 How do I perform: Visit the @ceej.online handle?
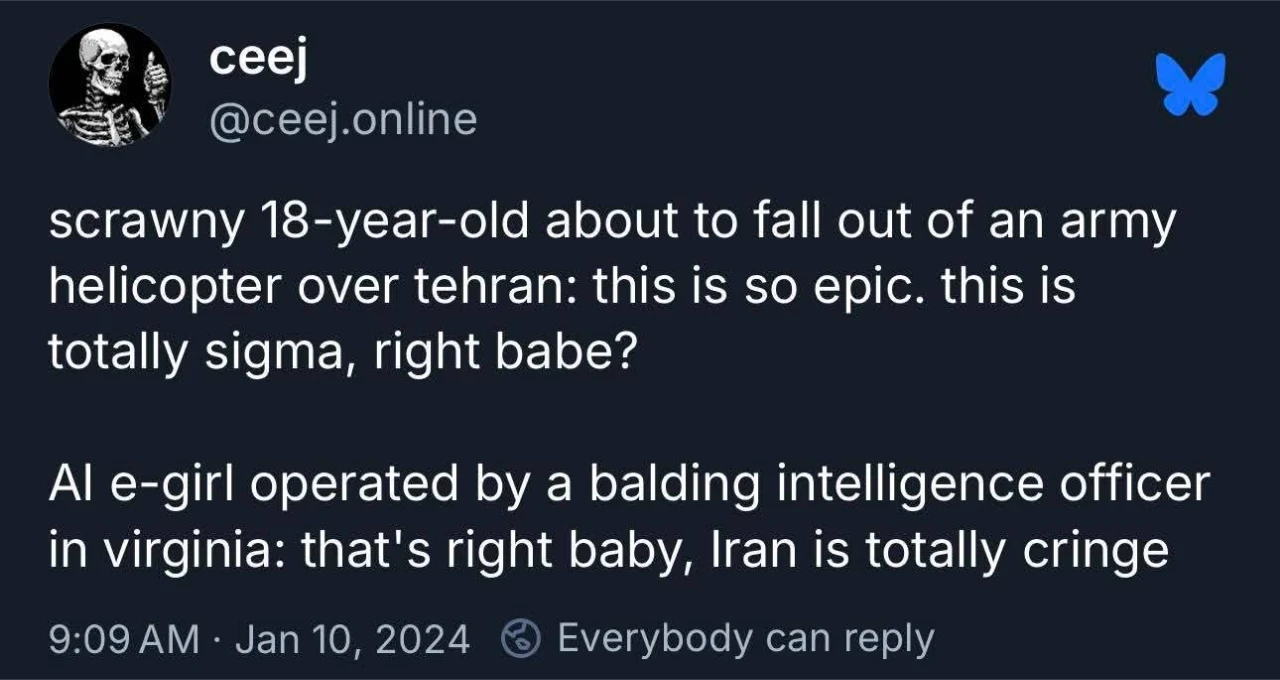click(x=342, y=120)
